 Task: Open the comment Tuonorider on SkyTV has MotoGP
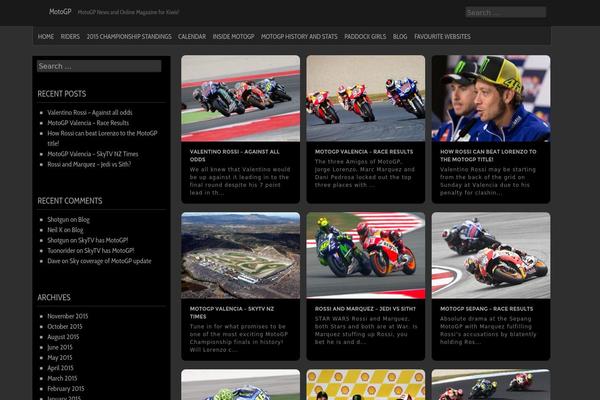point(91,251)
